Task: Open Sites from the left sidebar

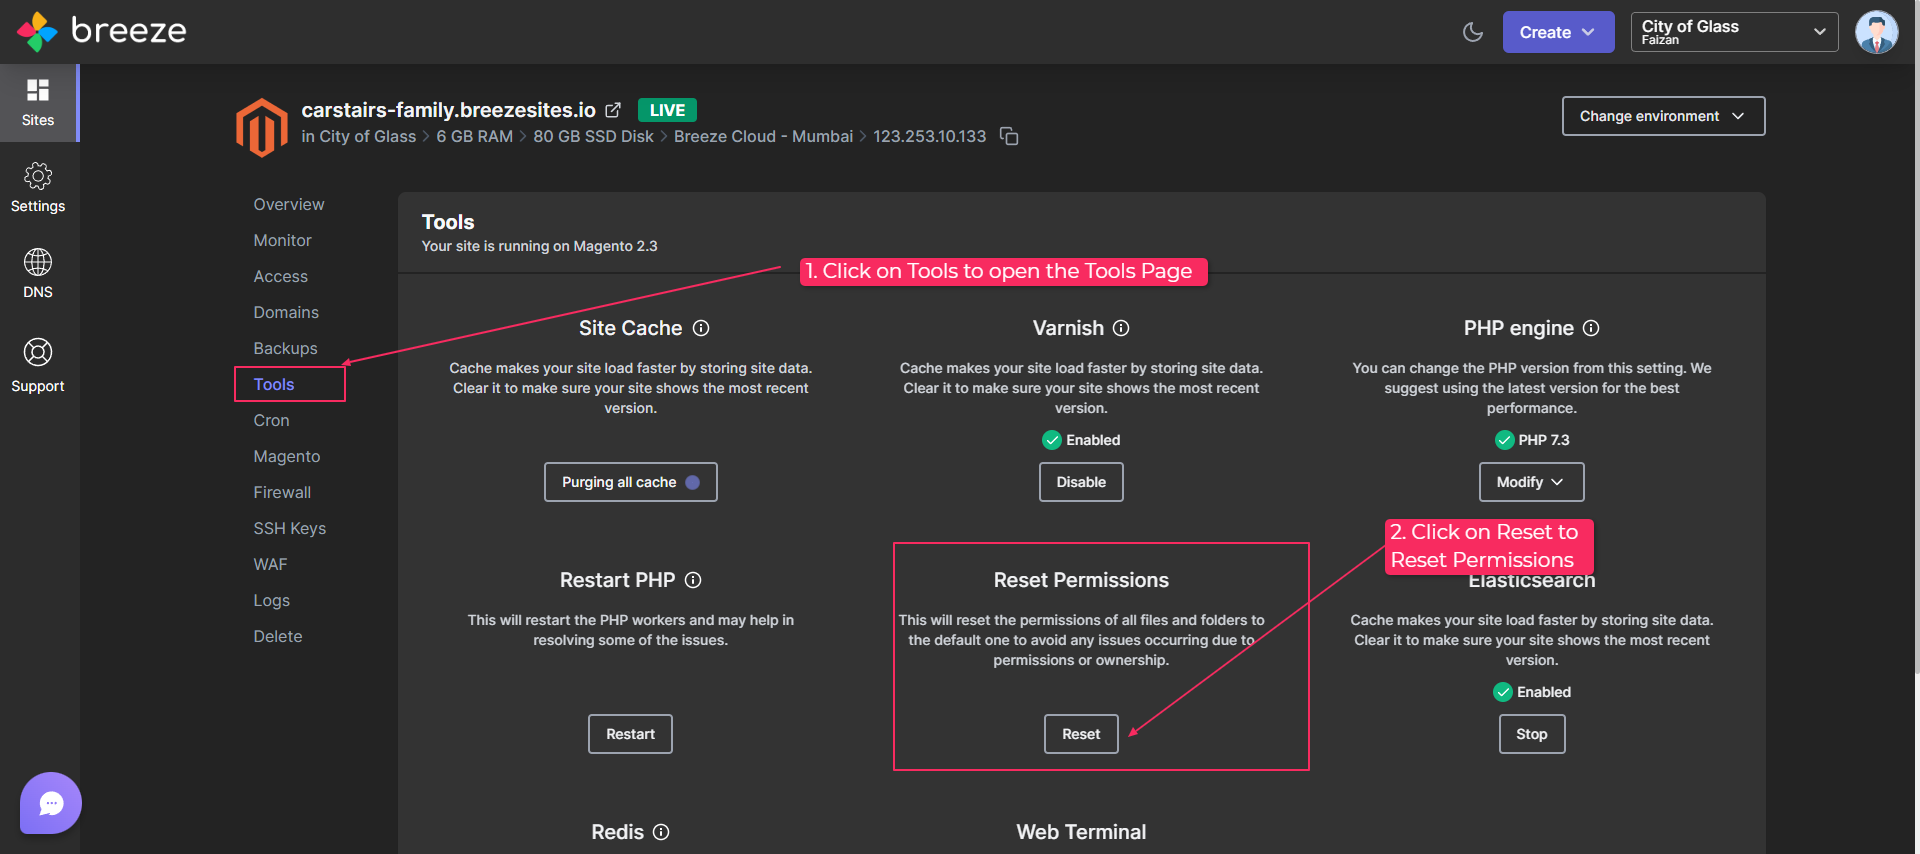Action: point(38,103)
